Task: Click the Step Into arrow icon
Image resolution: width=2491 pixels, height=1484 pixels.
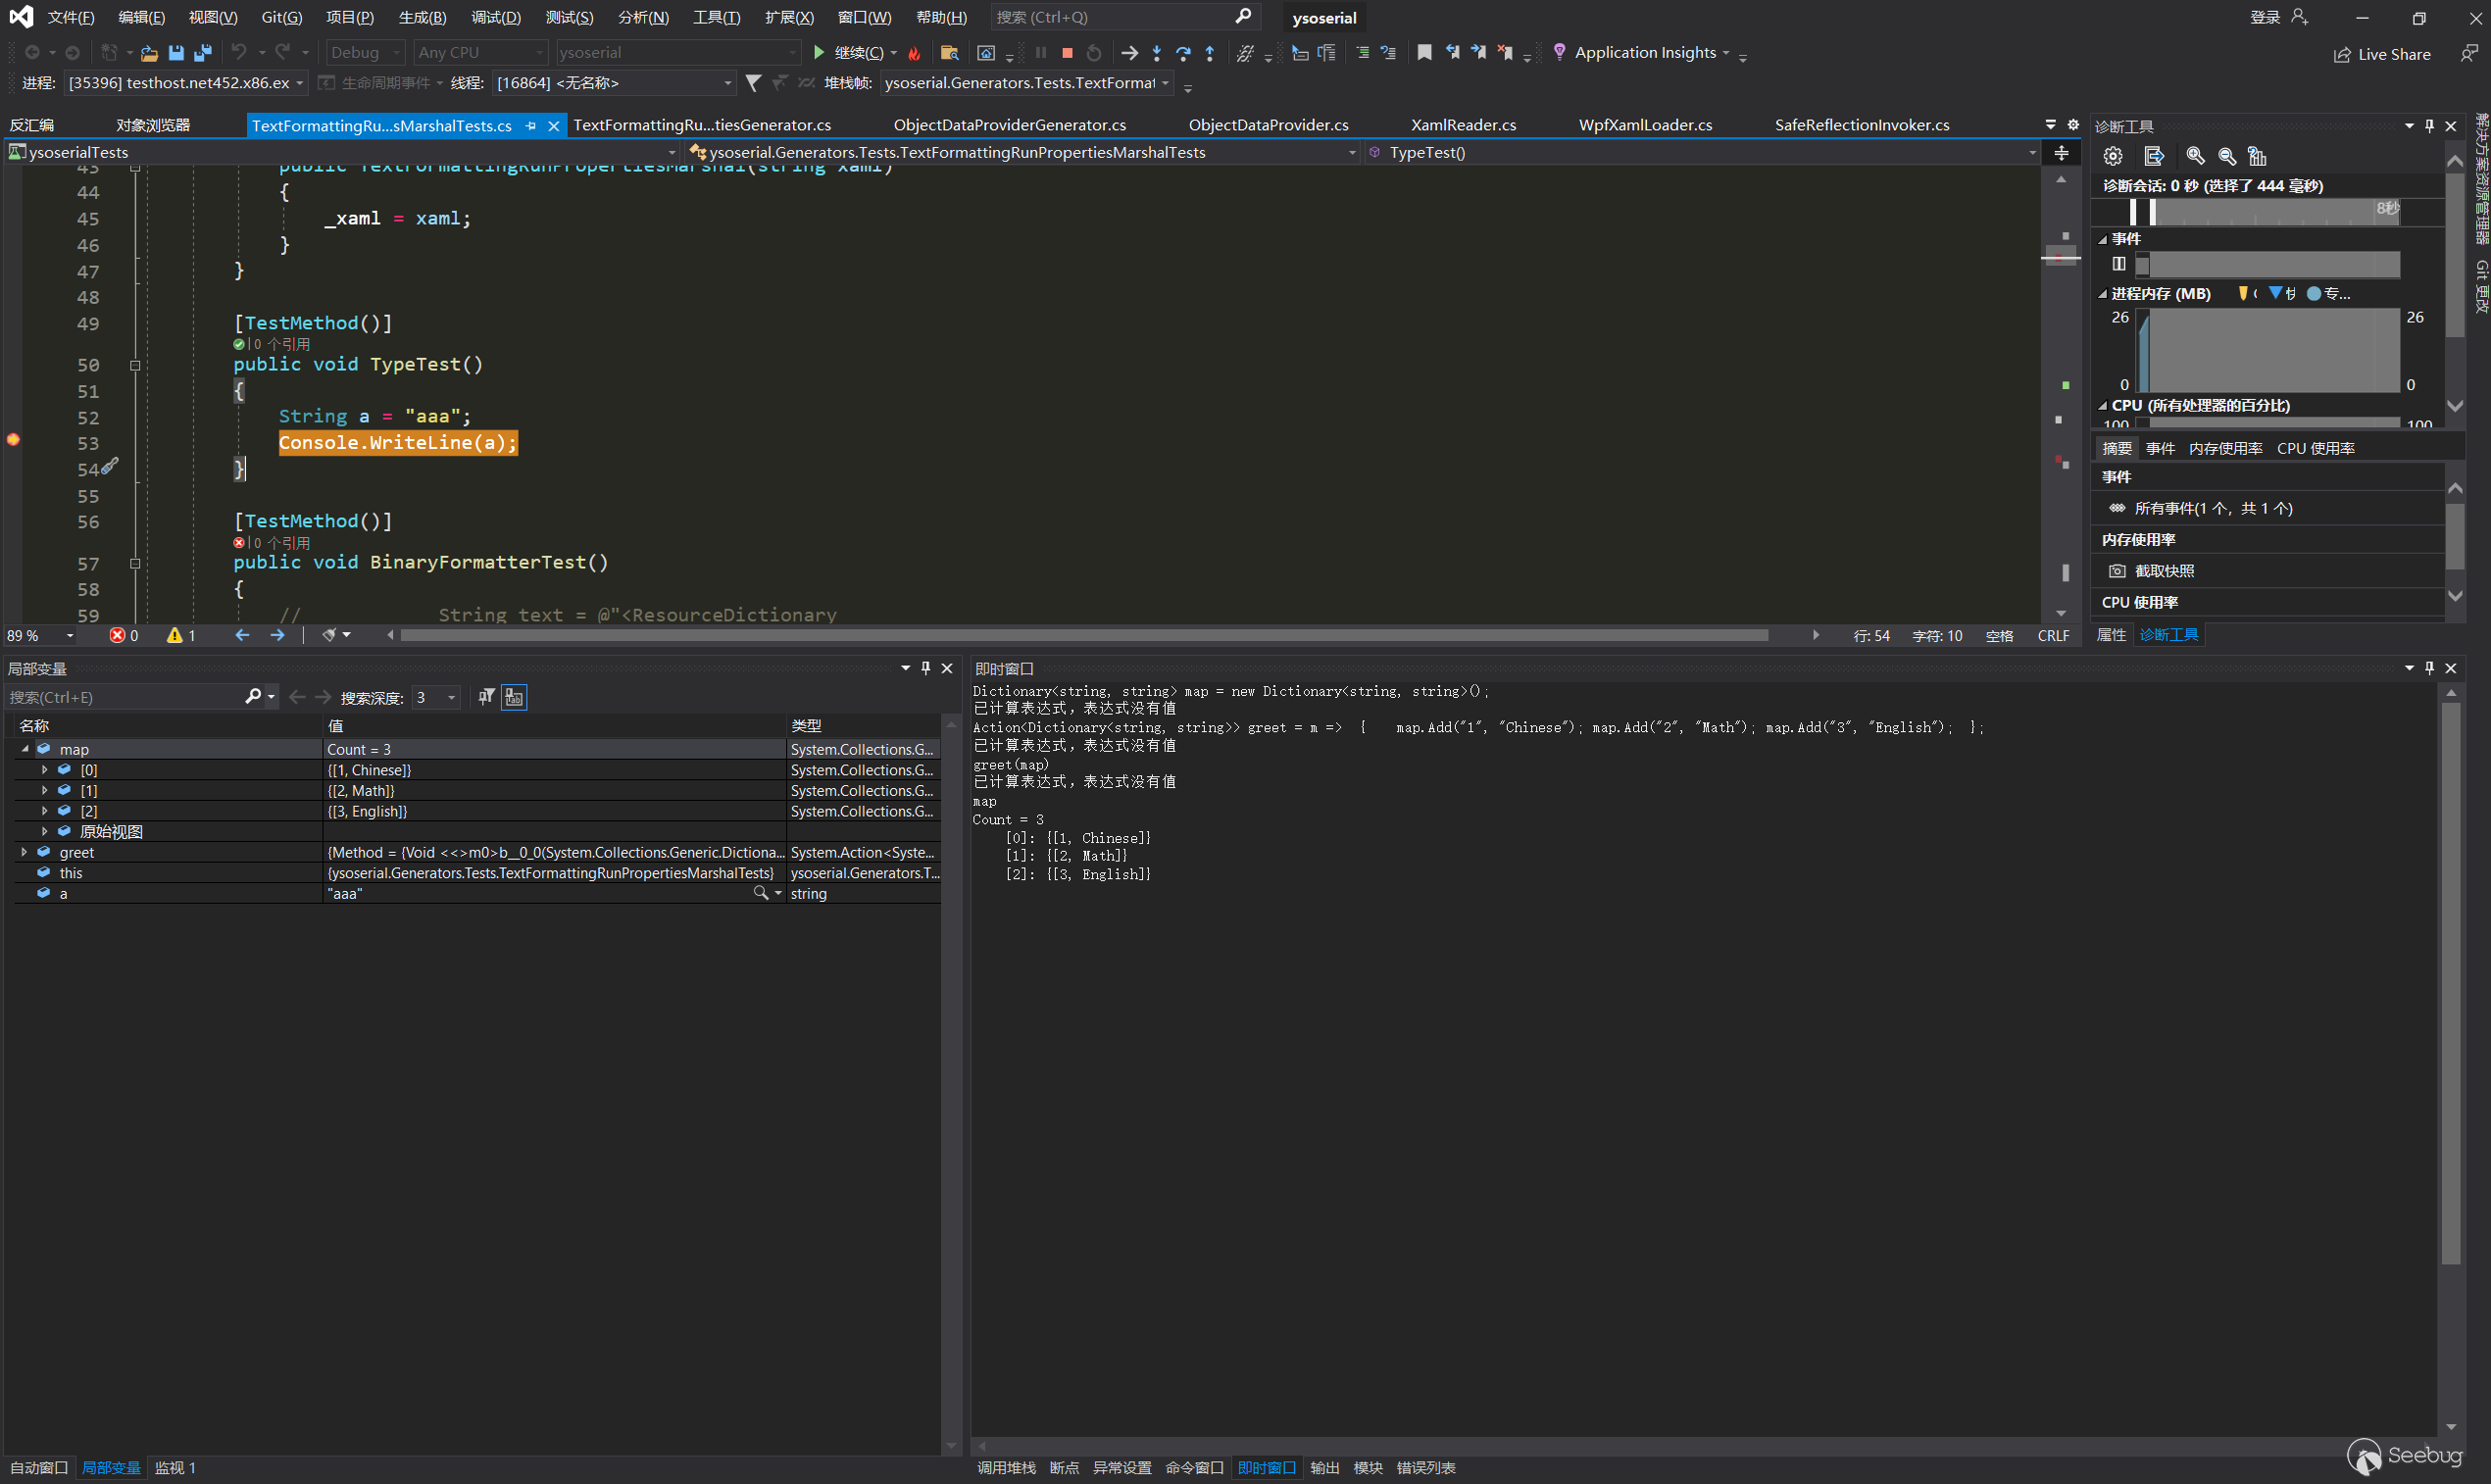Action: tap(1156, 53)
